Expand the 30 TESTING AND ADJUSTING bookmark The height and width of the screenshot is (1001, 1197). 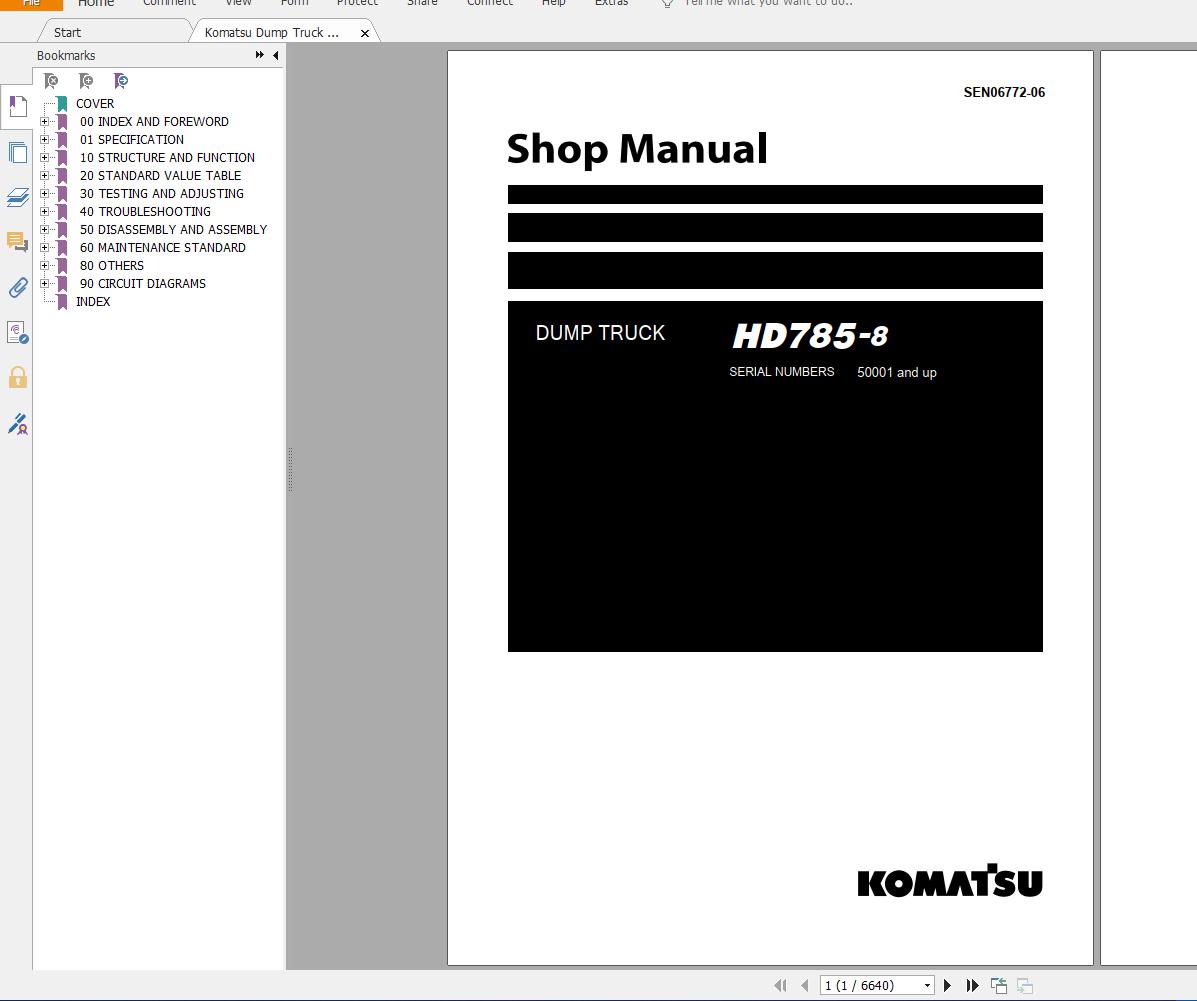click(x=44, y=193)
